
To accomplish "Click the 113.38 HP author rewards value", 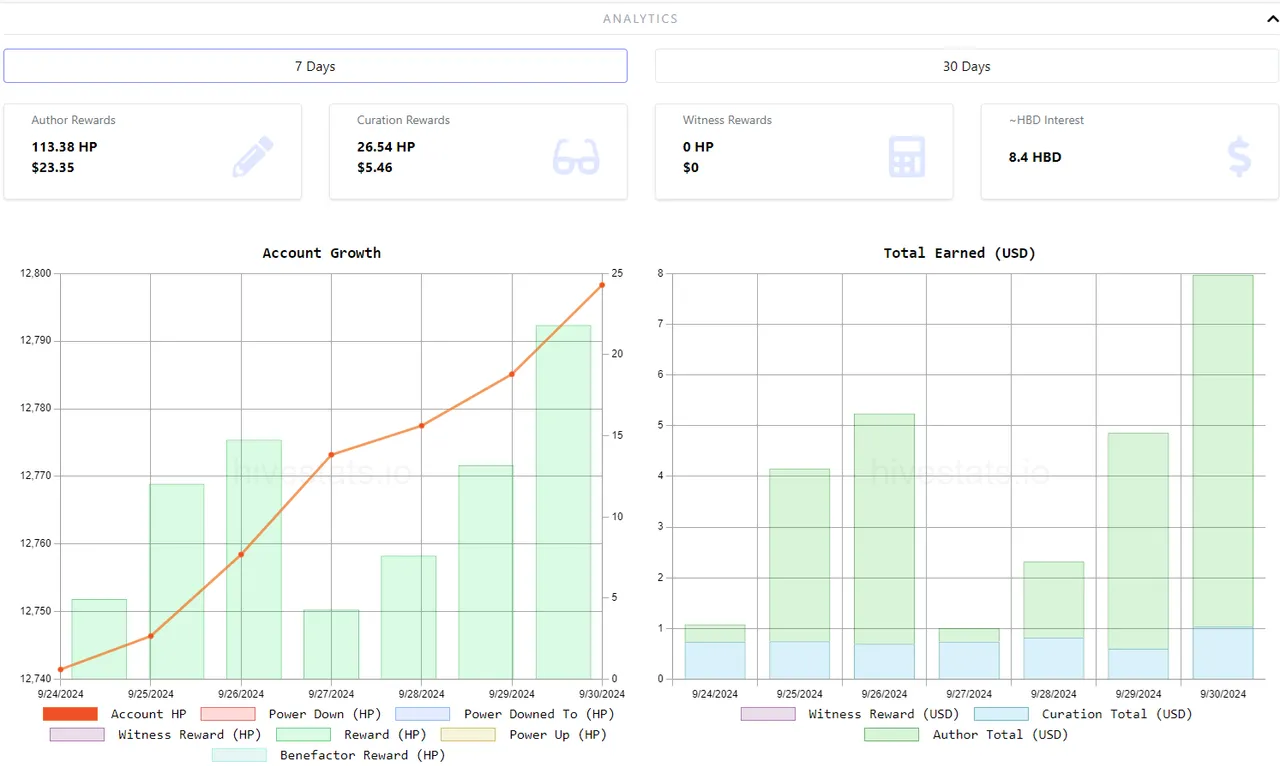I will point(64,147).
